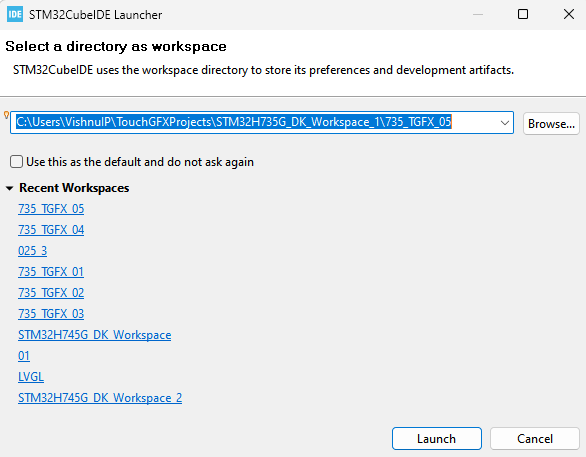Screen dimensions: 586x457
Task: Enable 'Use this as the default' checkbox
Action: click(16, 162)
